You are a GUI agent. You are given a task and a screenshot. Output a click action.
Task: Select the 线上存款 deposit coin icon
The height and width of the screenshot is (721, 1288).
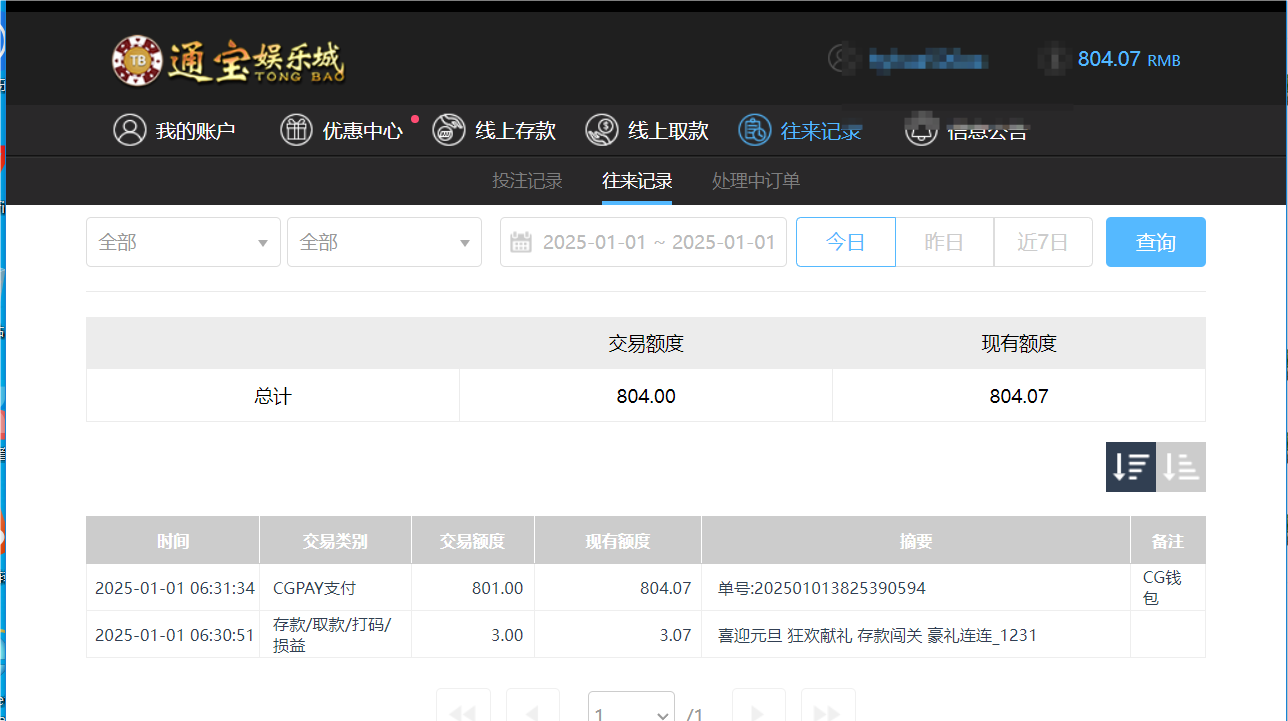(448, 130)
